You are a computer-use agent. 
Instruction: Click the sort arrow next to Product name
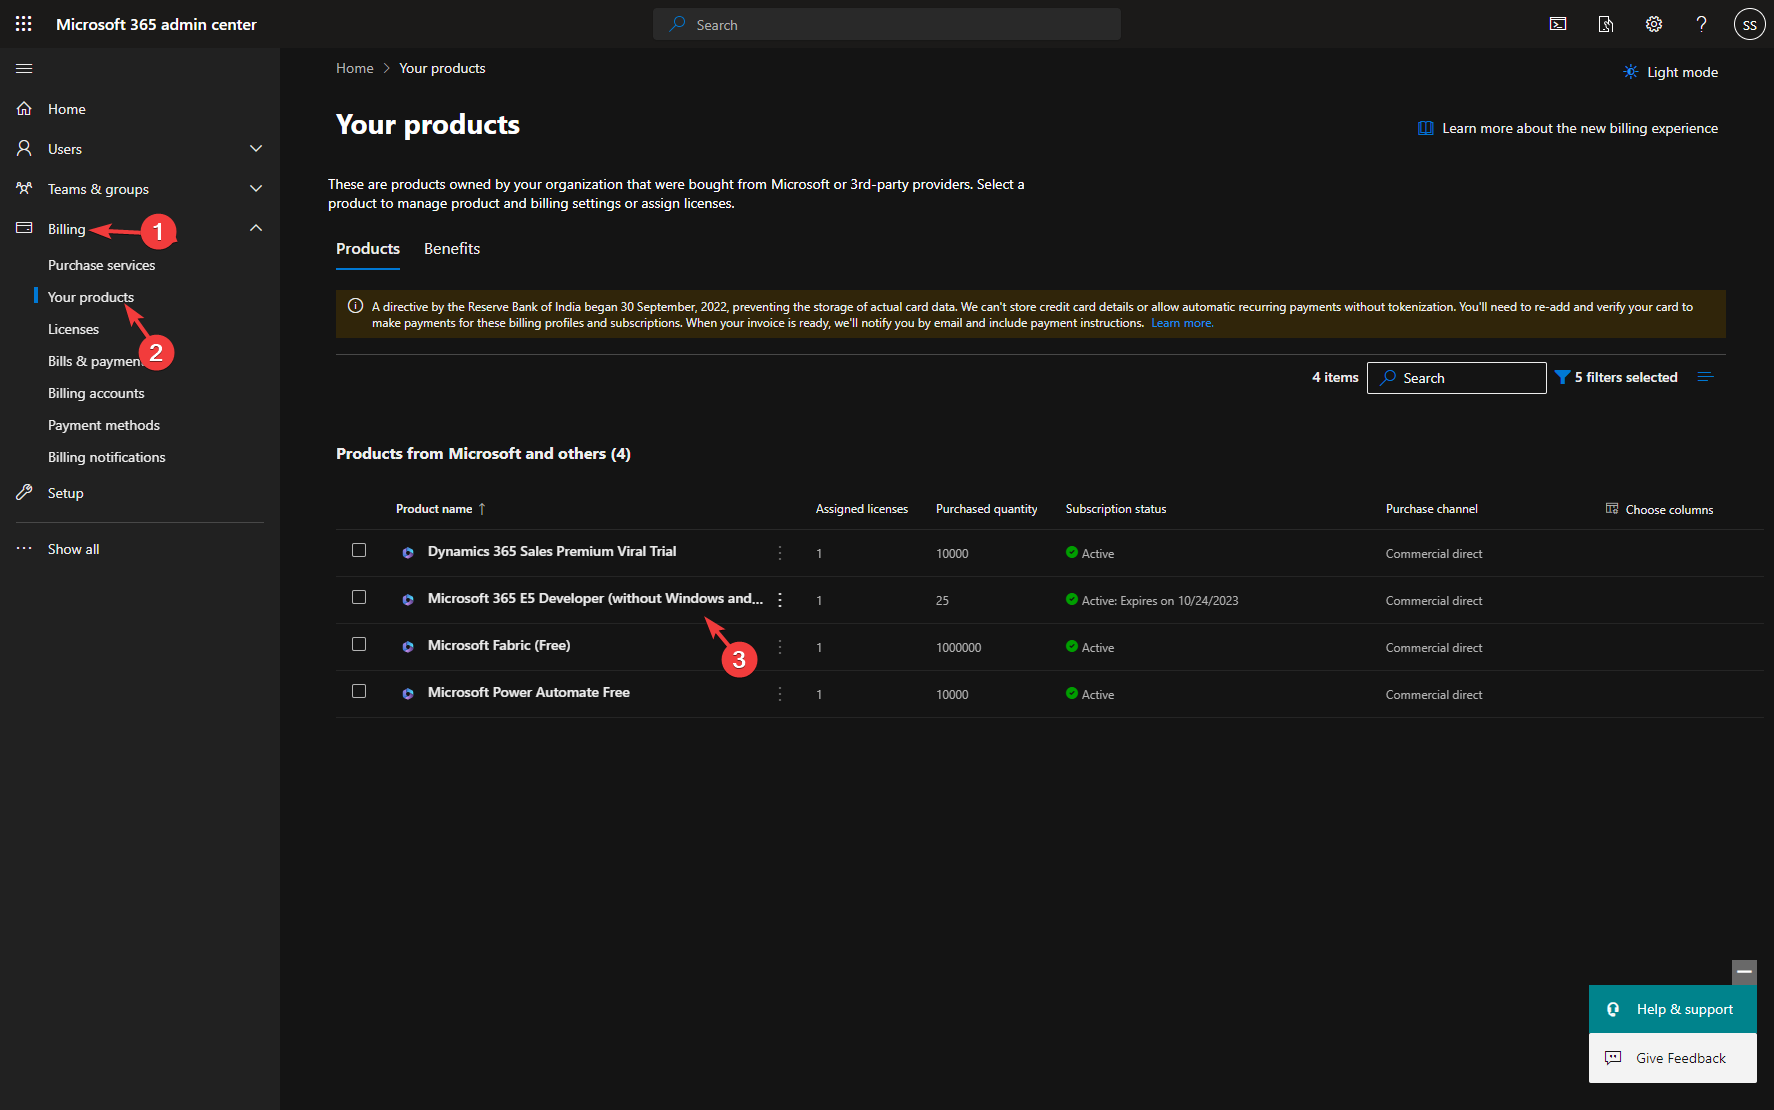[482, 509]
